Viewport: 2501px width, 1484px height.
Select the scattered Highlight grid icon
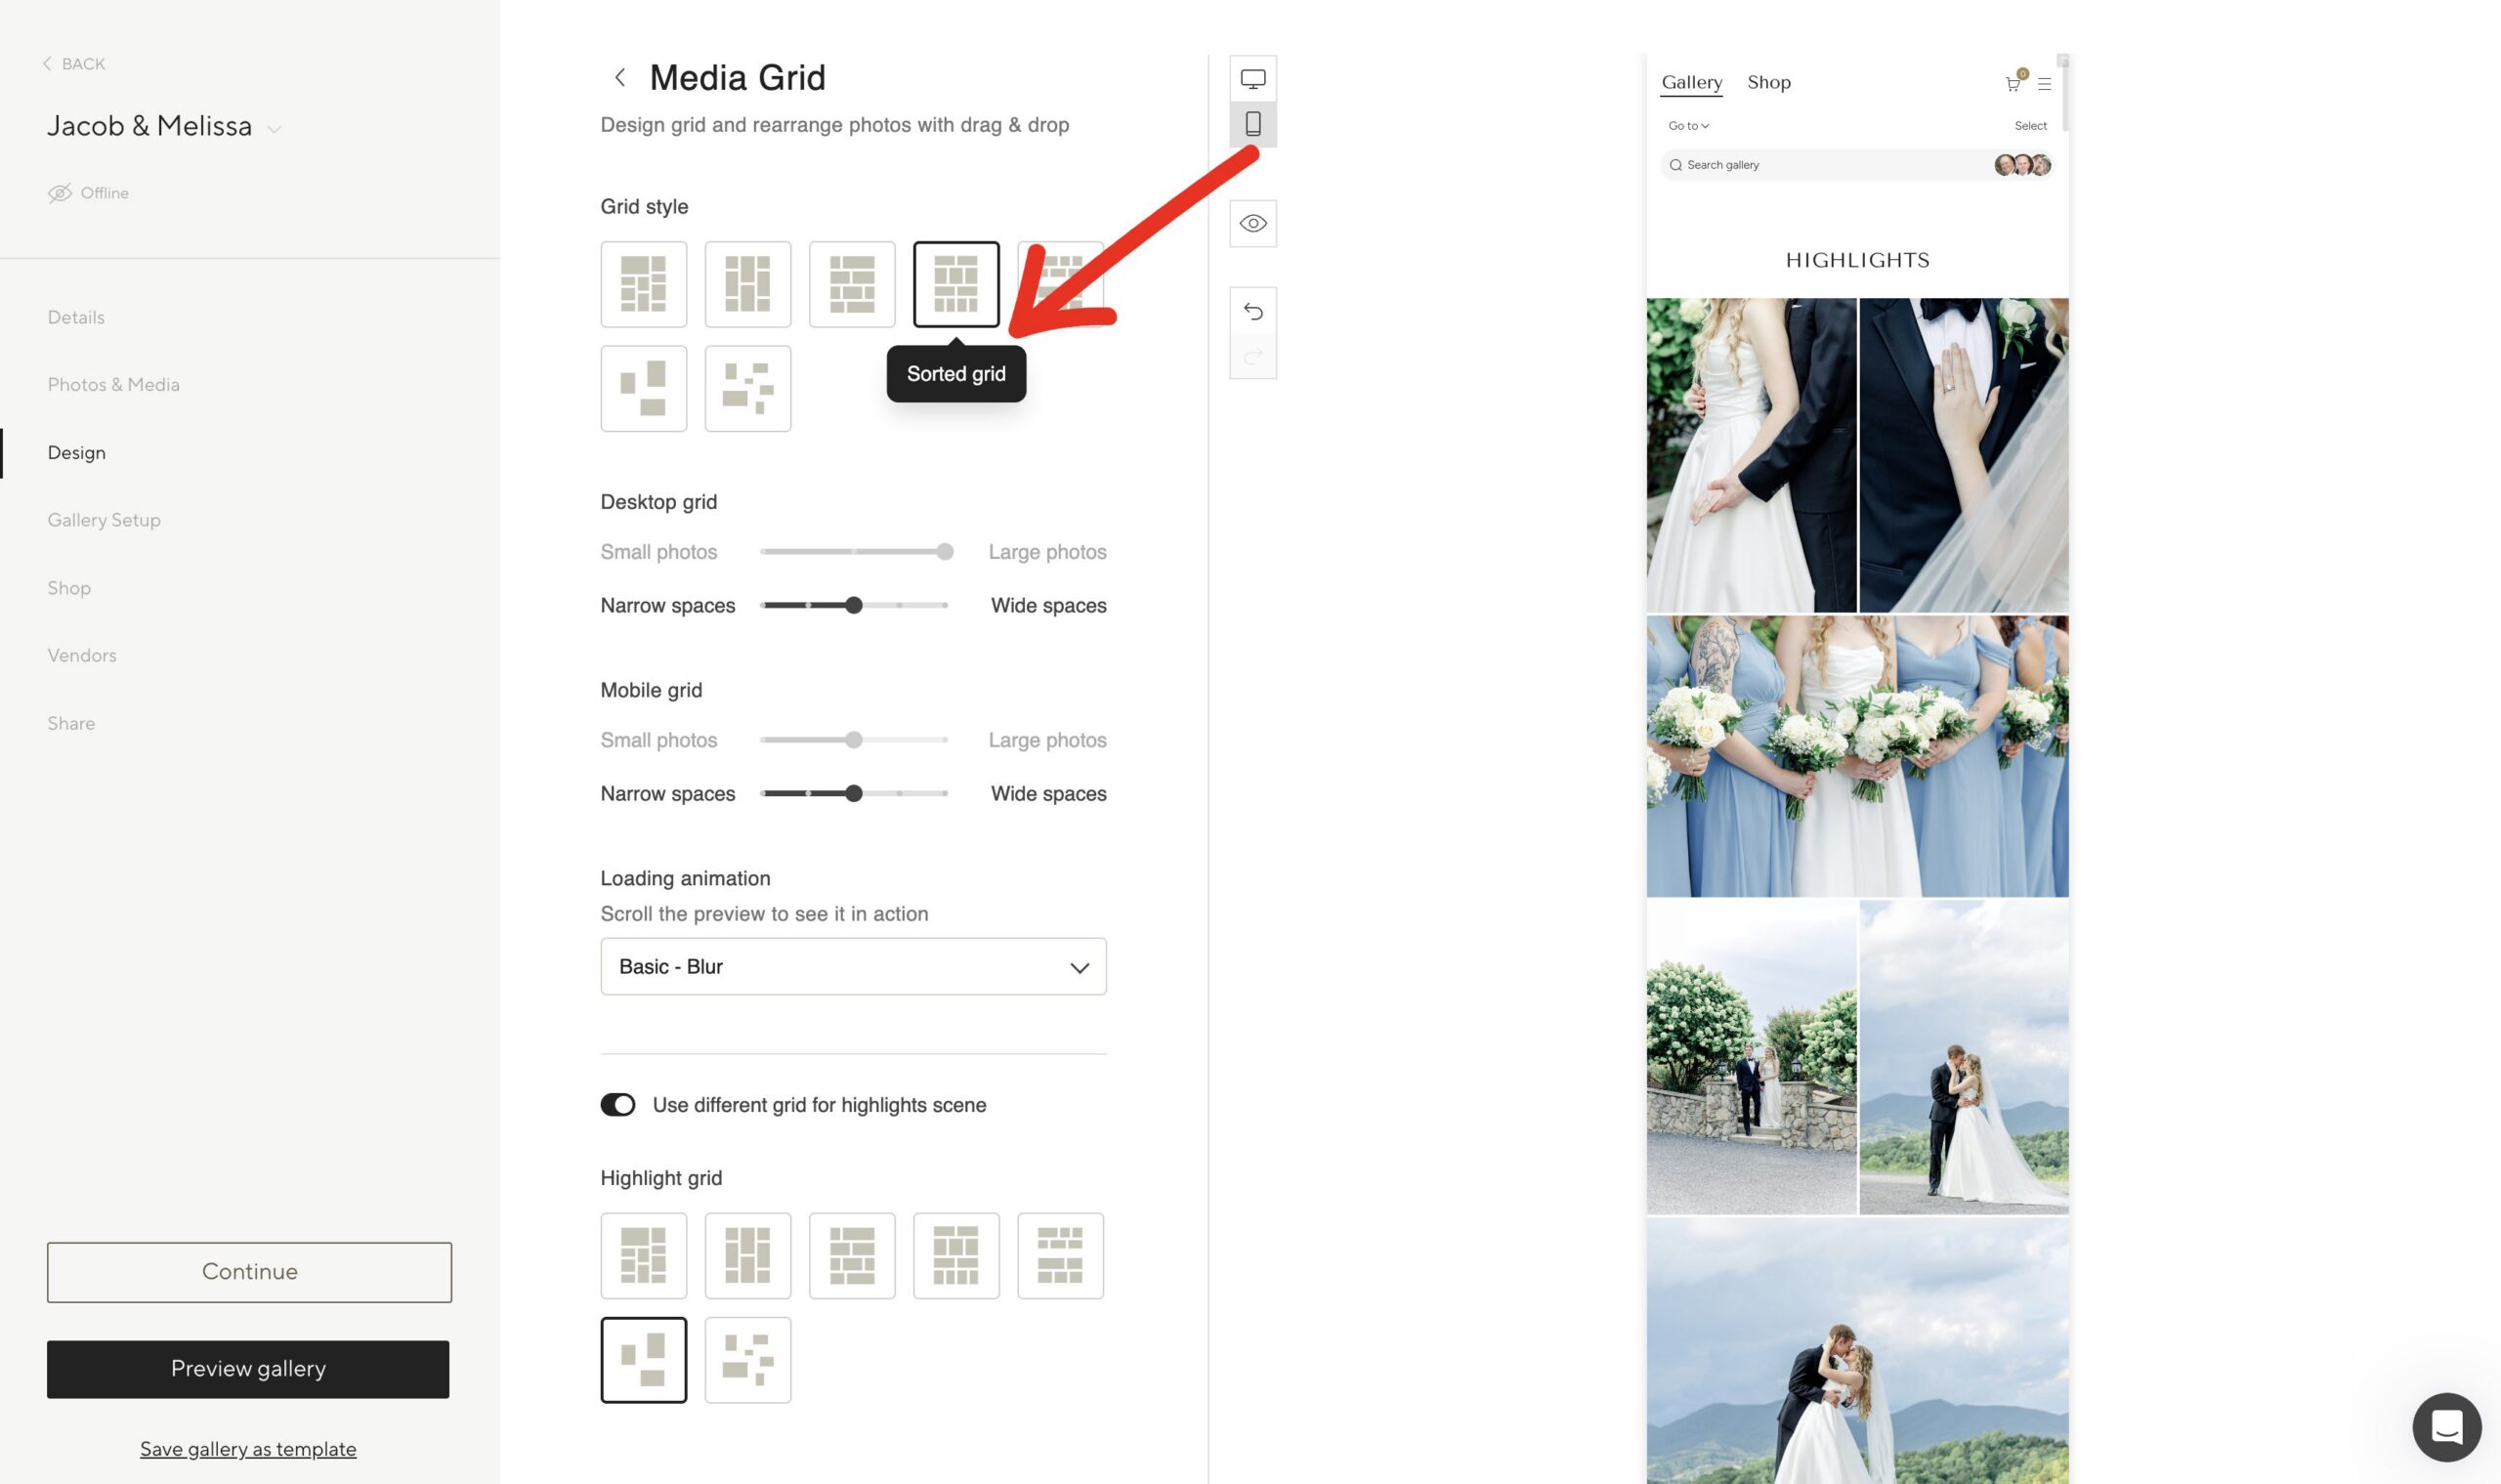click(747, 1360)
